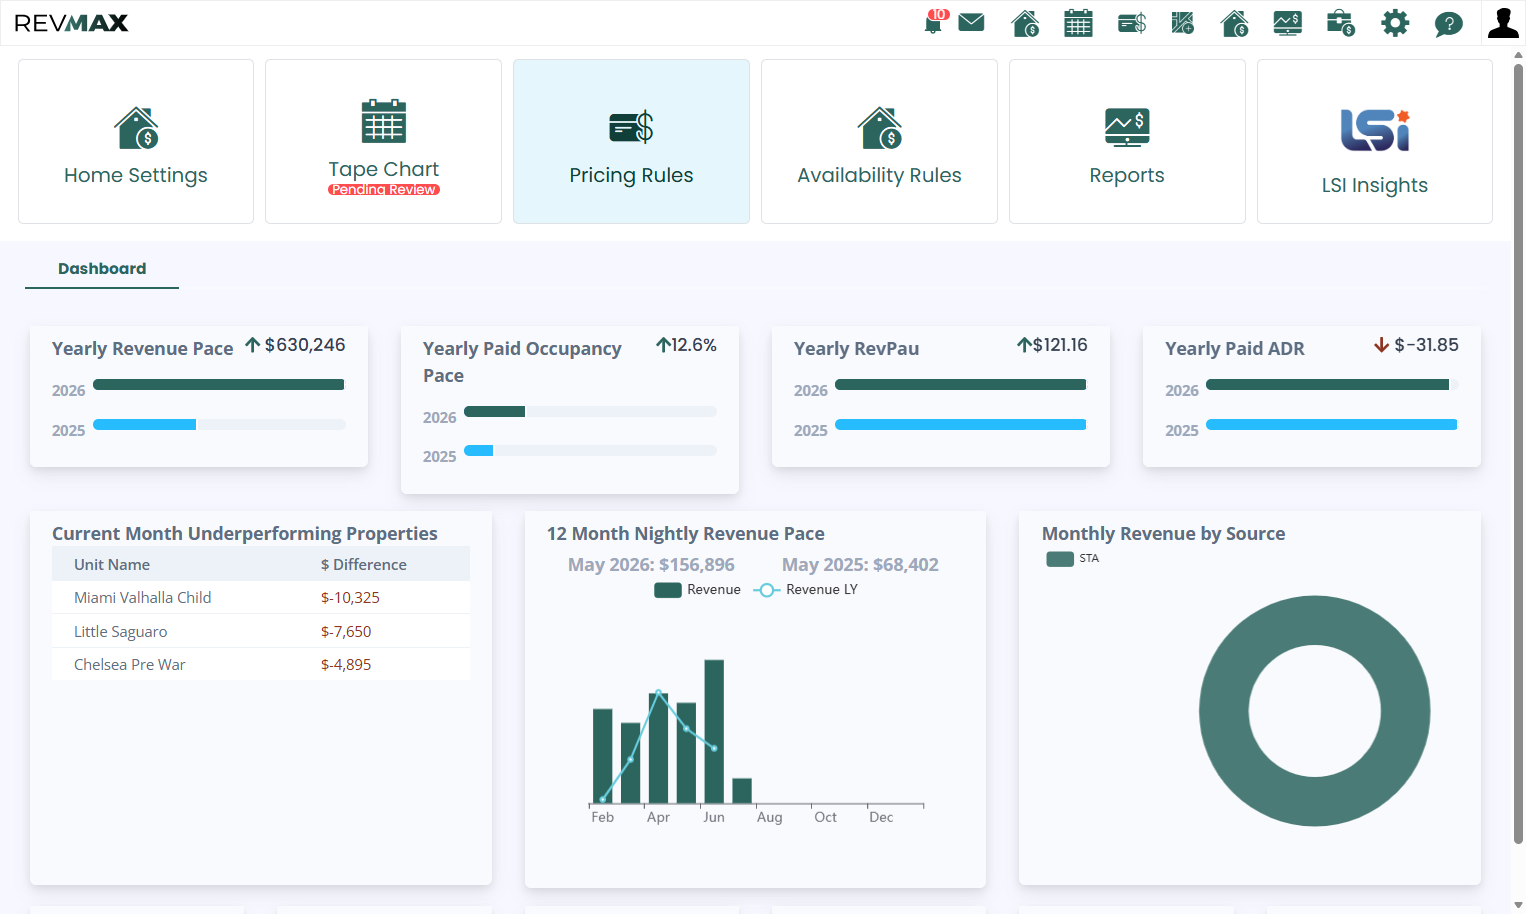Click the briefcase with dollar icon

(x=1340, y=23)
